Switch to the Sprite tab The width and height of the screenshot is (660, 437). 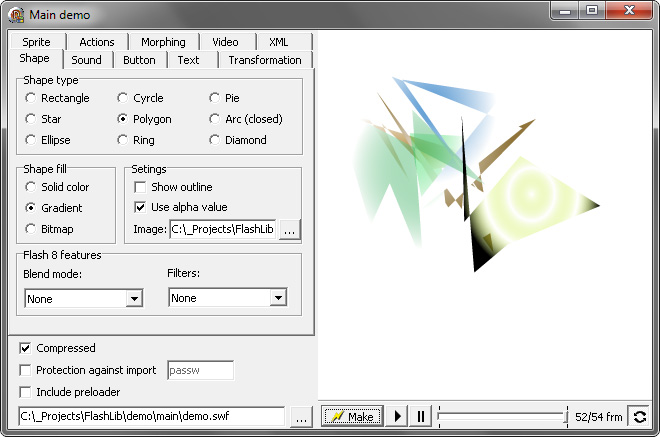click(37, 42)
